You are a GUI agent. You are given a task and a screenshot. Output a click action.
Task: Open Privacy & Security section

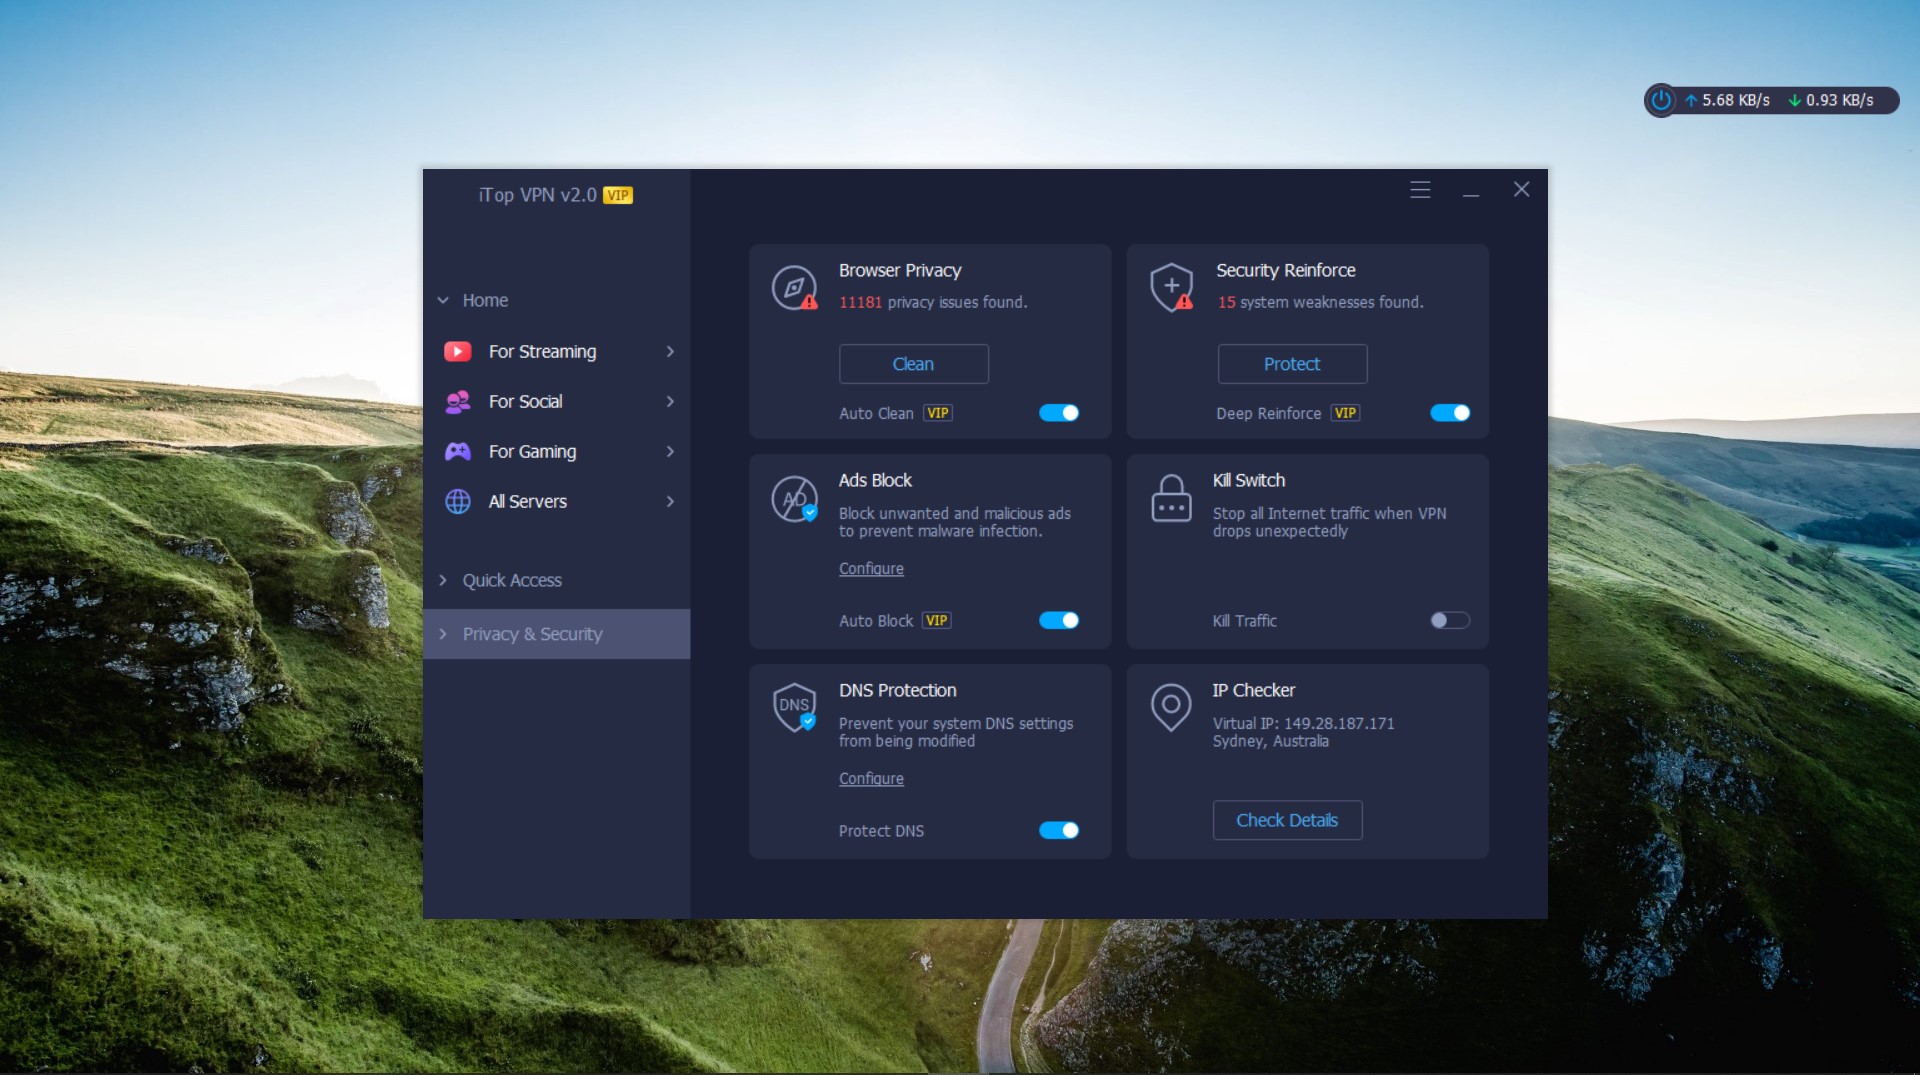pyautogui.click(x=557, y=634)
